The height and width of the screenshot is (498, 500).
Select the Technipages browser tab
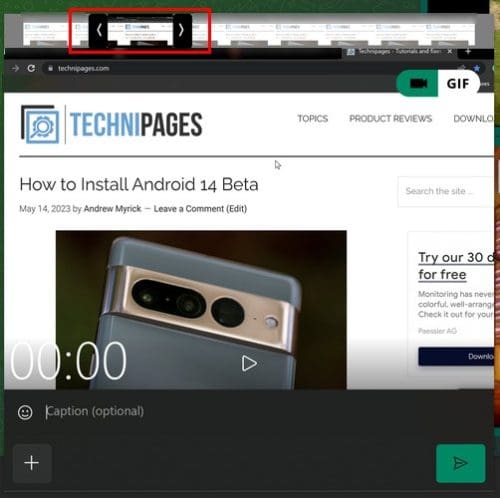(x=400, y=51)
